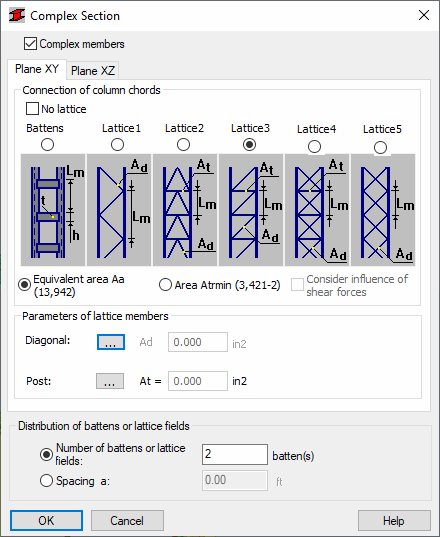
Task: Open Post section selection with ellipsis button
Action: tap(110, 381)
